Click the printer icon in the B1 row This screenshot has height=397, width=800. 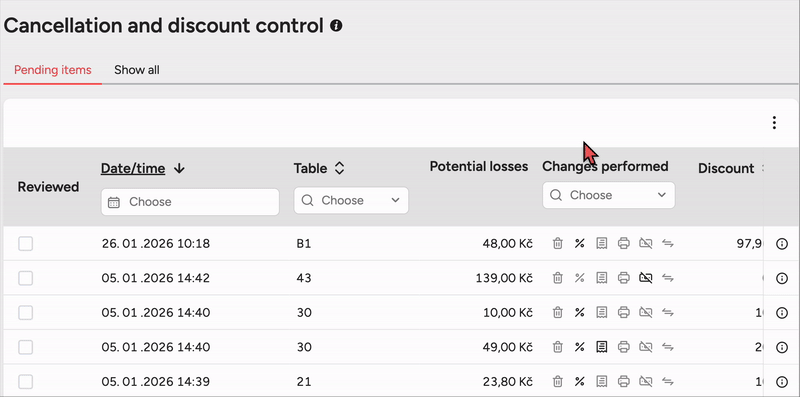tap(623, 244)
